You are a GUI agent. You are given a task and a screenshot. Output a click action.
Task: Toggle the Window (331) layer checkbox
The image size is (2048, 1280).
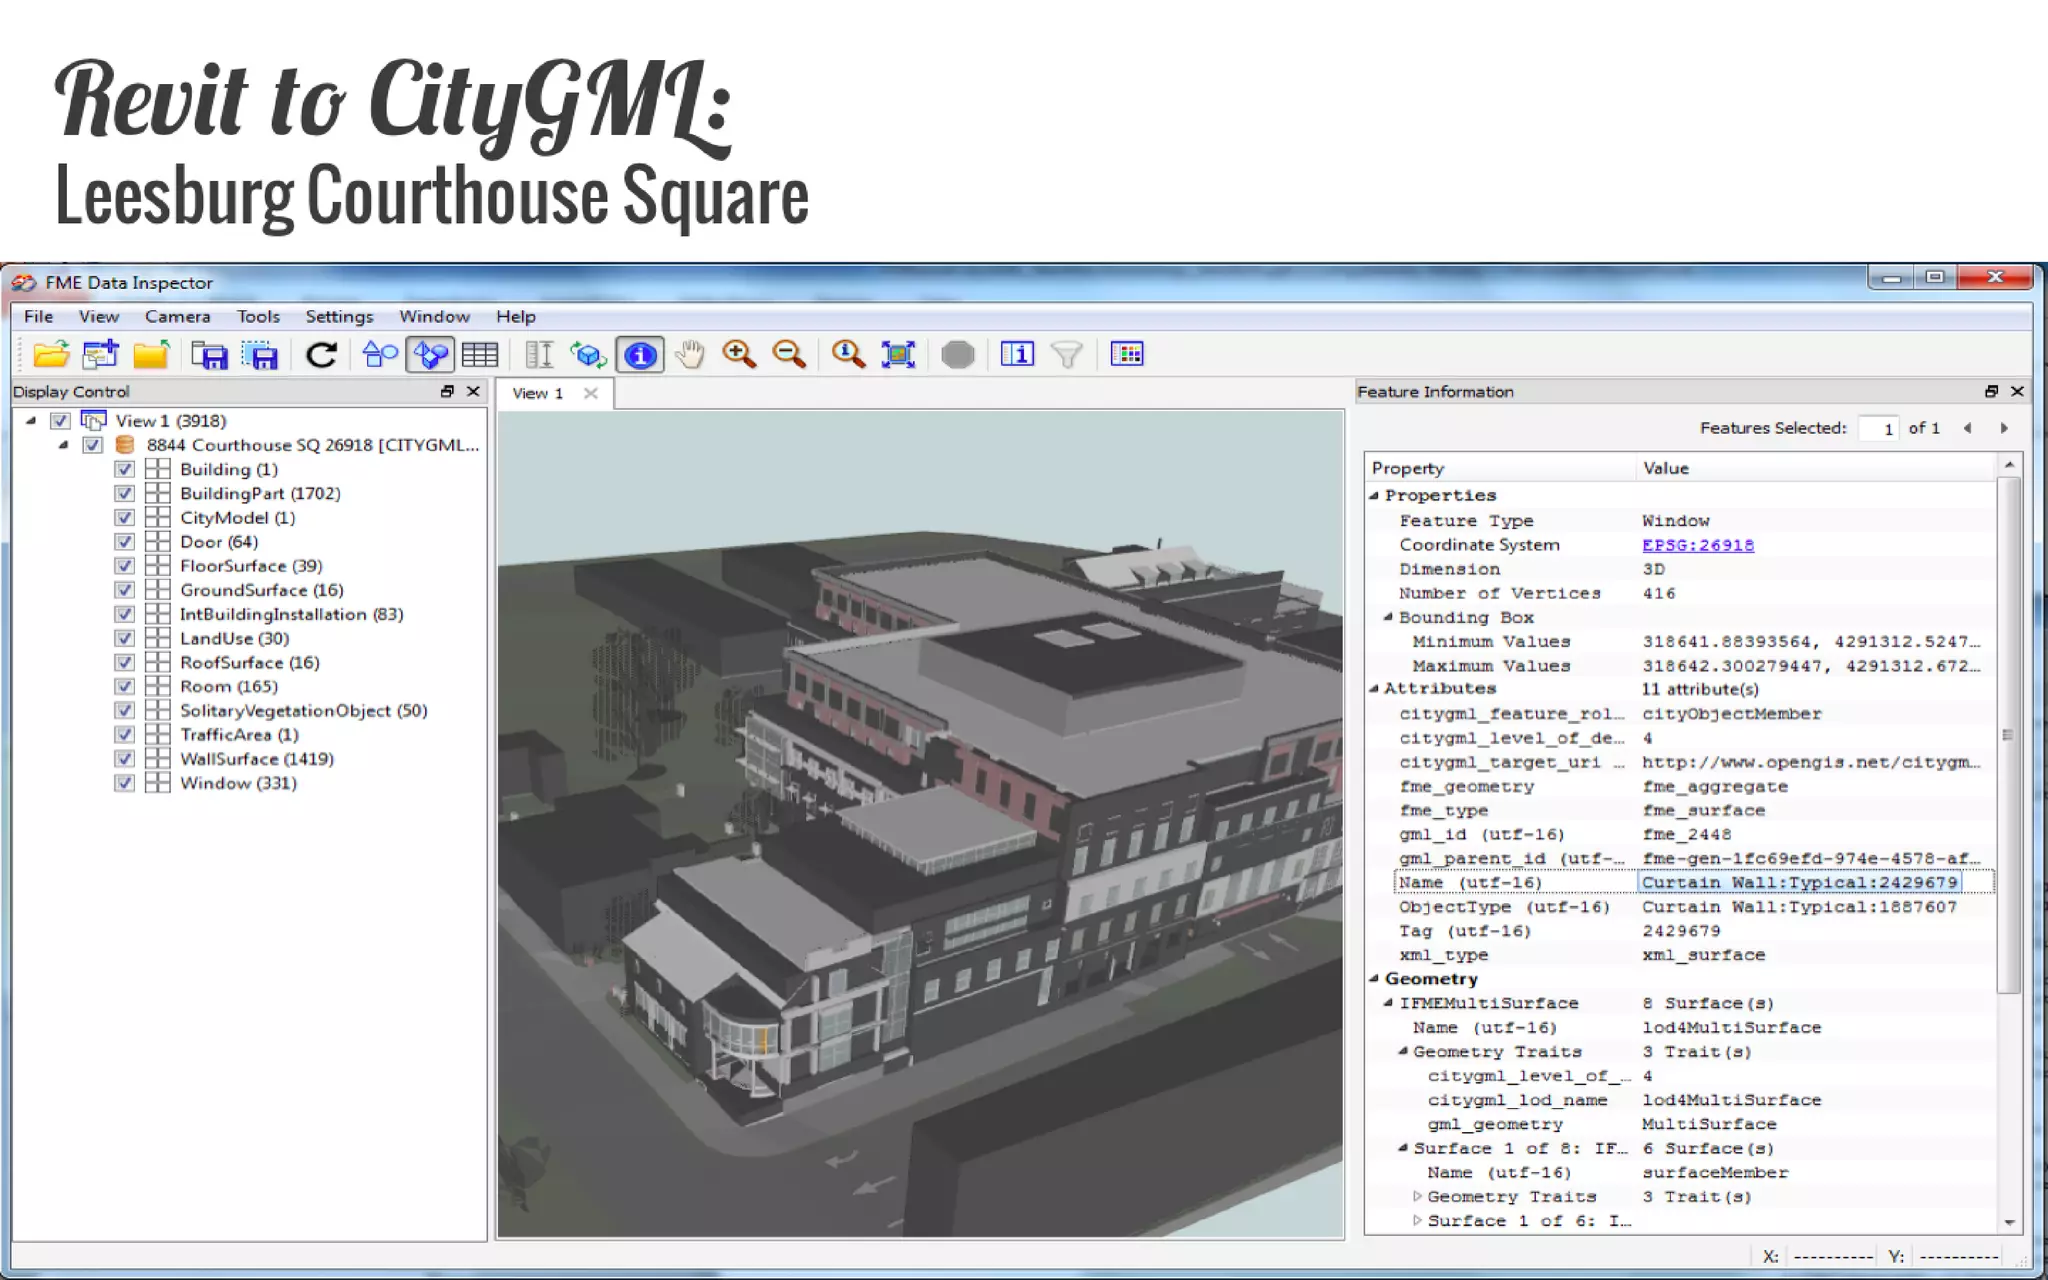coord(124,783)
